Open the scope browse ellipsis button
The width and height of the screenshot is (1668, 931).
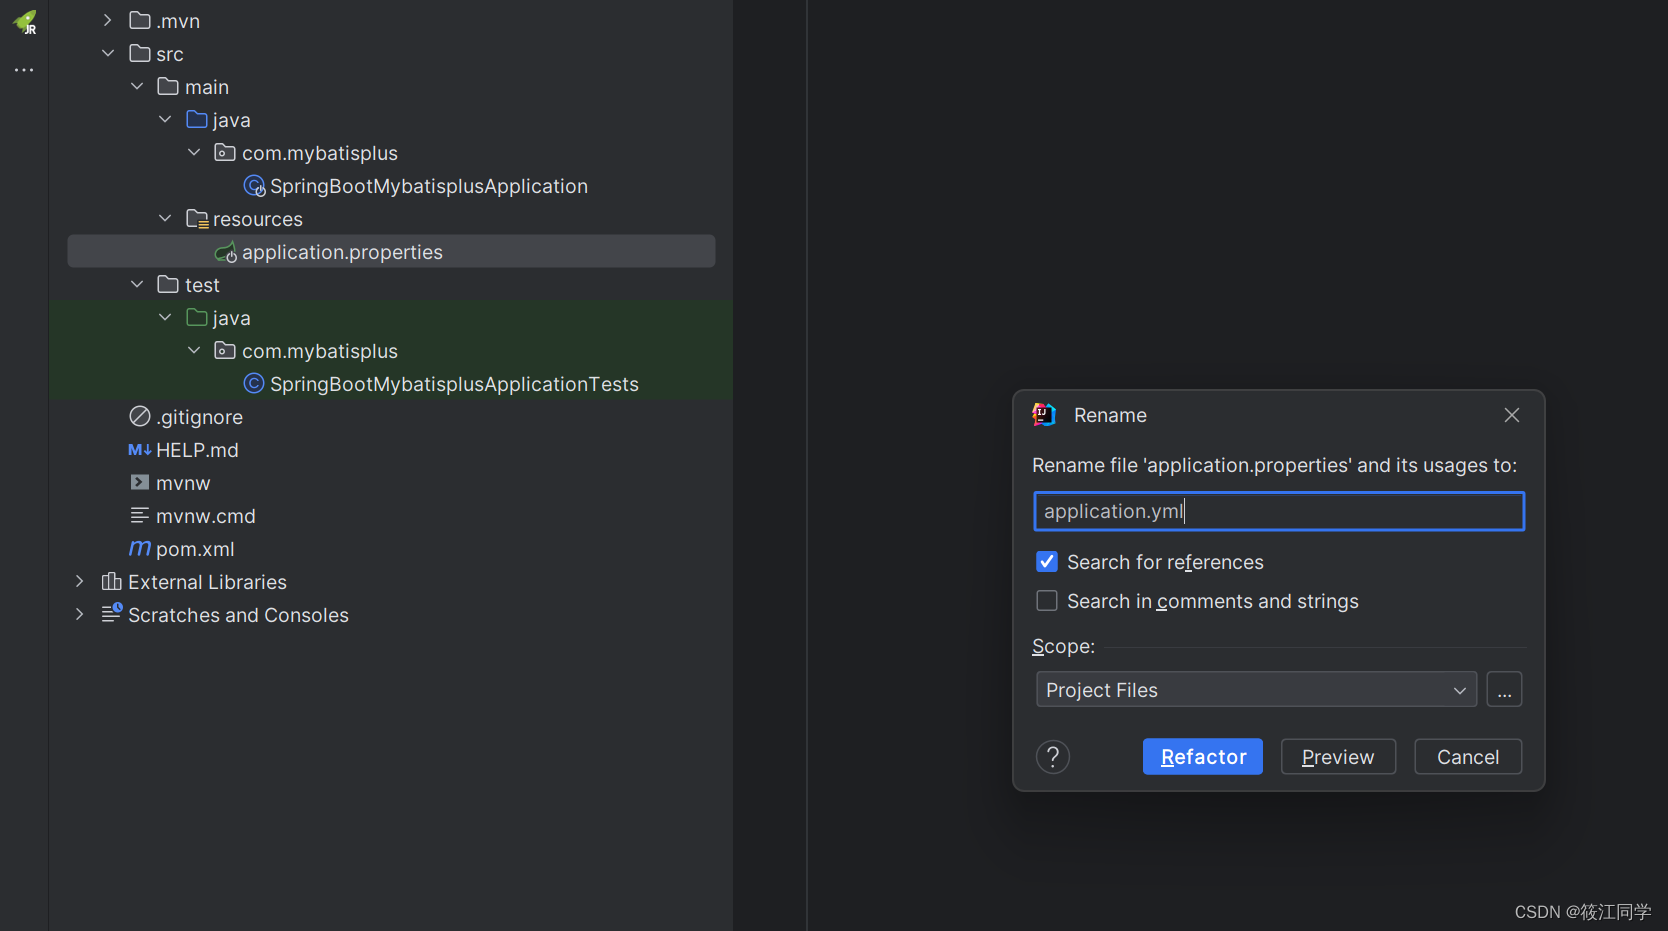pos(1504,690)
